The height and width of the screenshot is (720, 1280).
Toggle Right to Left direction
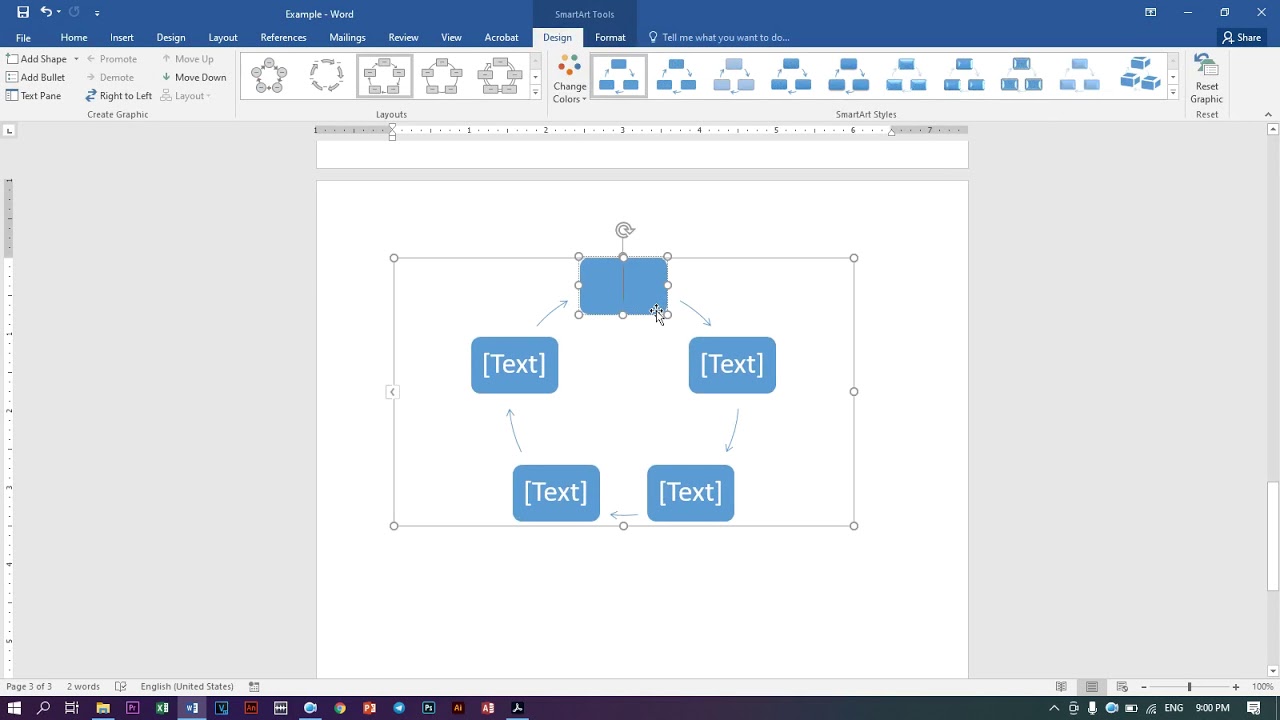pos(118,96)
